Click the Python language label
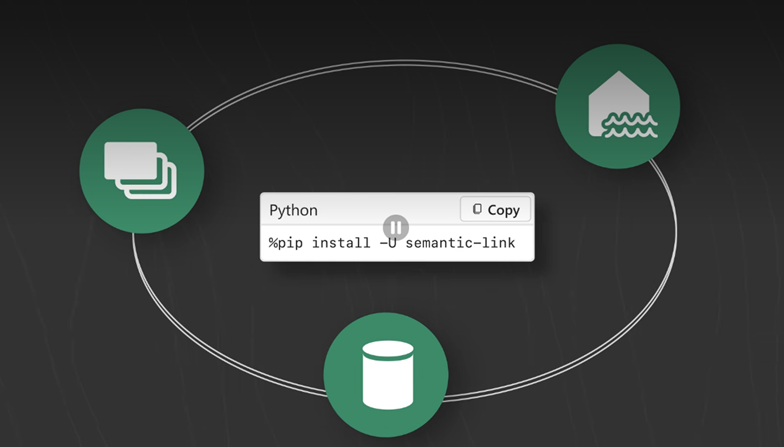The height and width of the screenshot is (447, 784). (x=293, y=210)
